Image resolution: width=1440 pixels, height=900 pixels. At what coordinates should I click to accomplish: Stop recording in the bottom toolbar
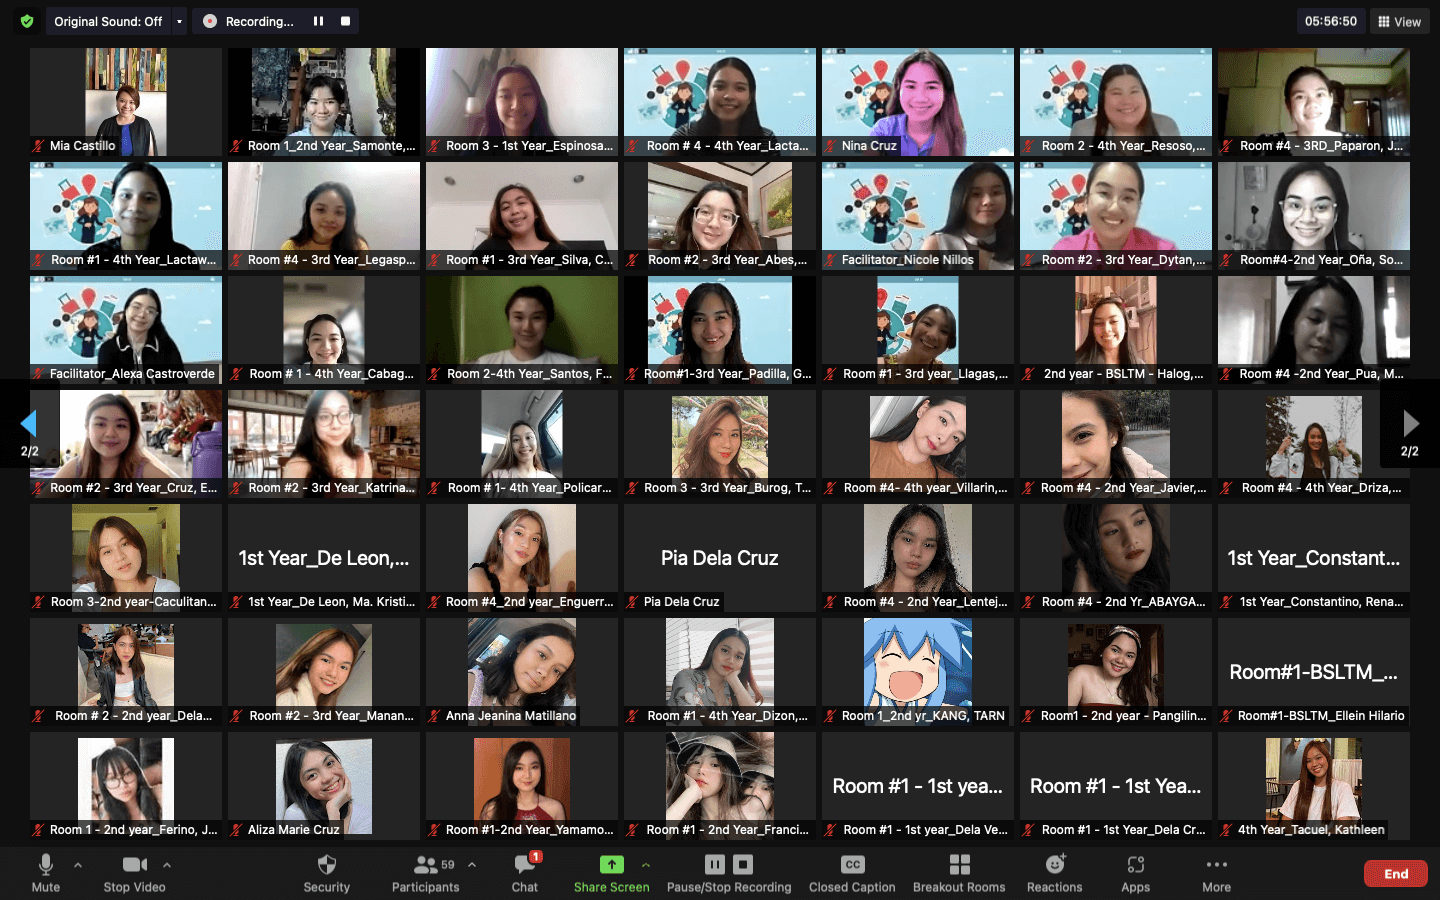743,865
